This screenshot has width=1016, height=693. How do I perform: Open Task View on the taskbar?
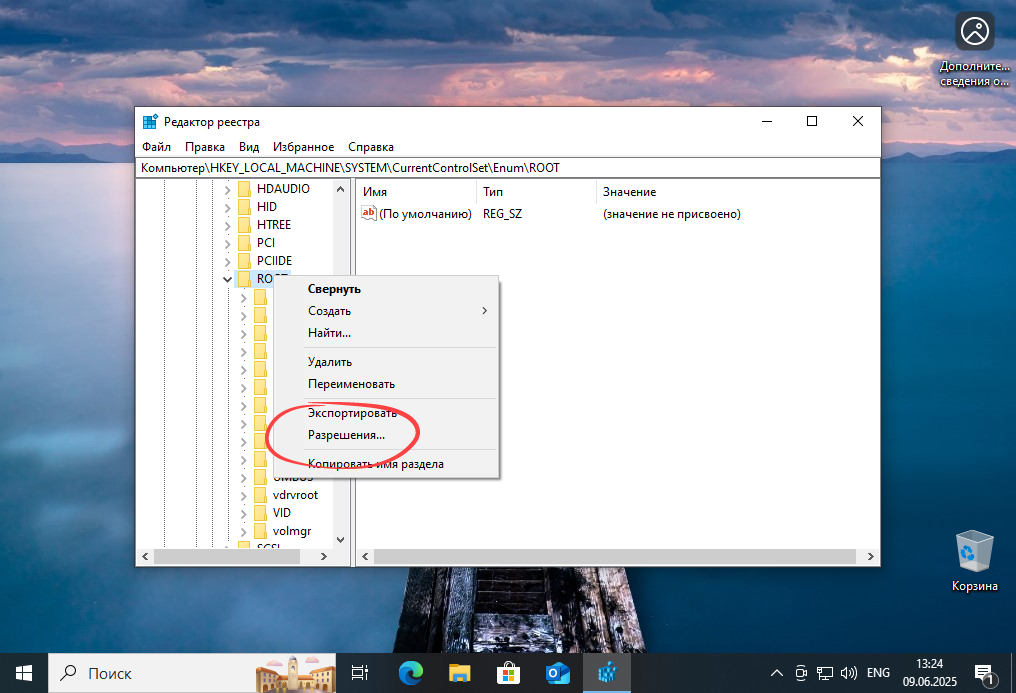[x=359, y=673]
